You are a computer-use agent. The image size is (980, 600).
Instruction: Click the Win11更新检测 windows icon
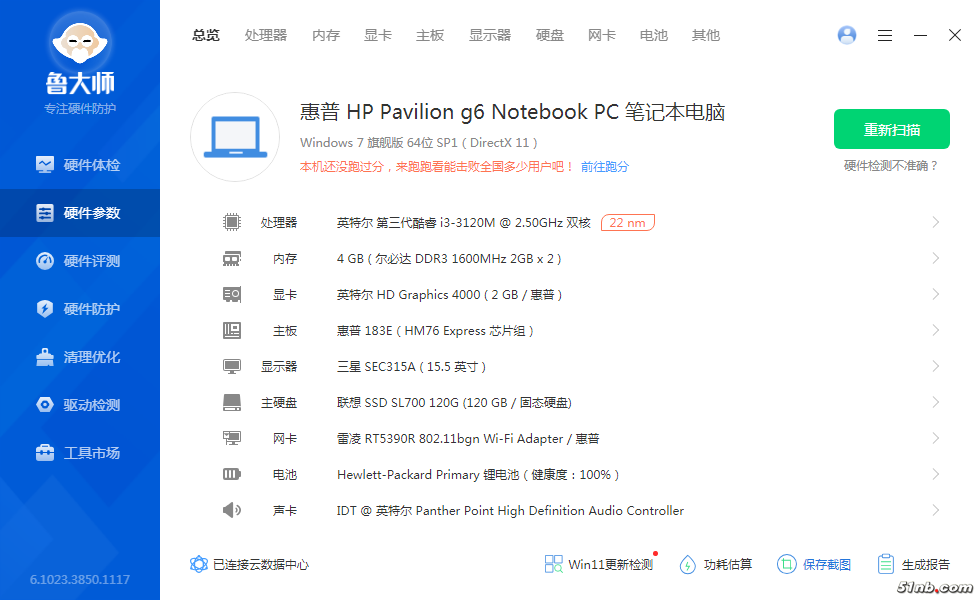[553, 564]
